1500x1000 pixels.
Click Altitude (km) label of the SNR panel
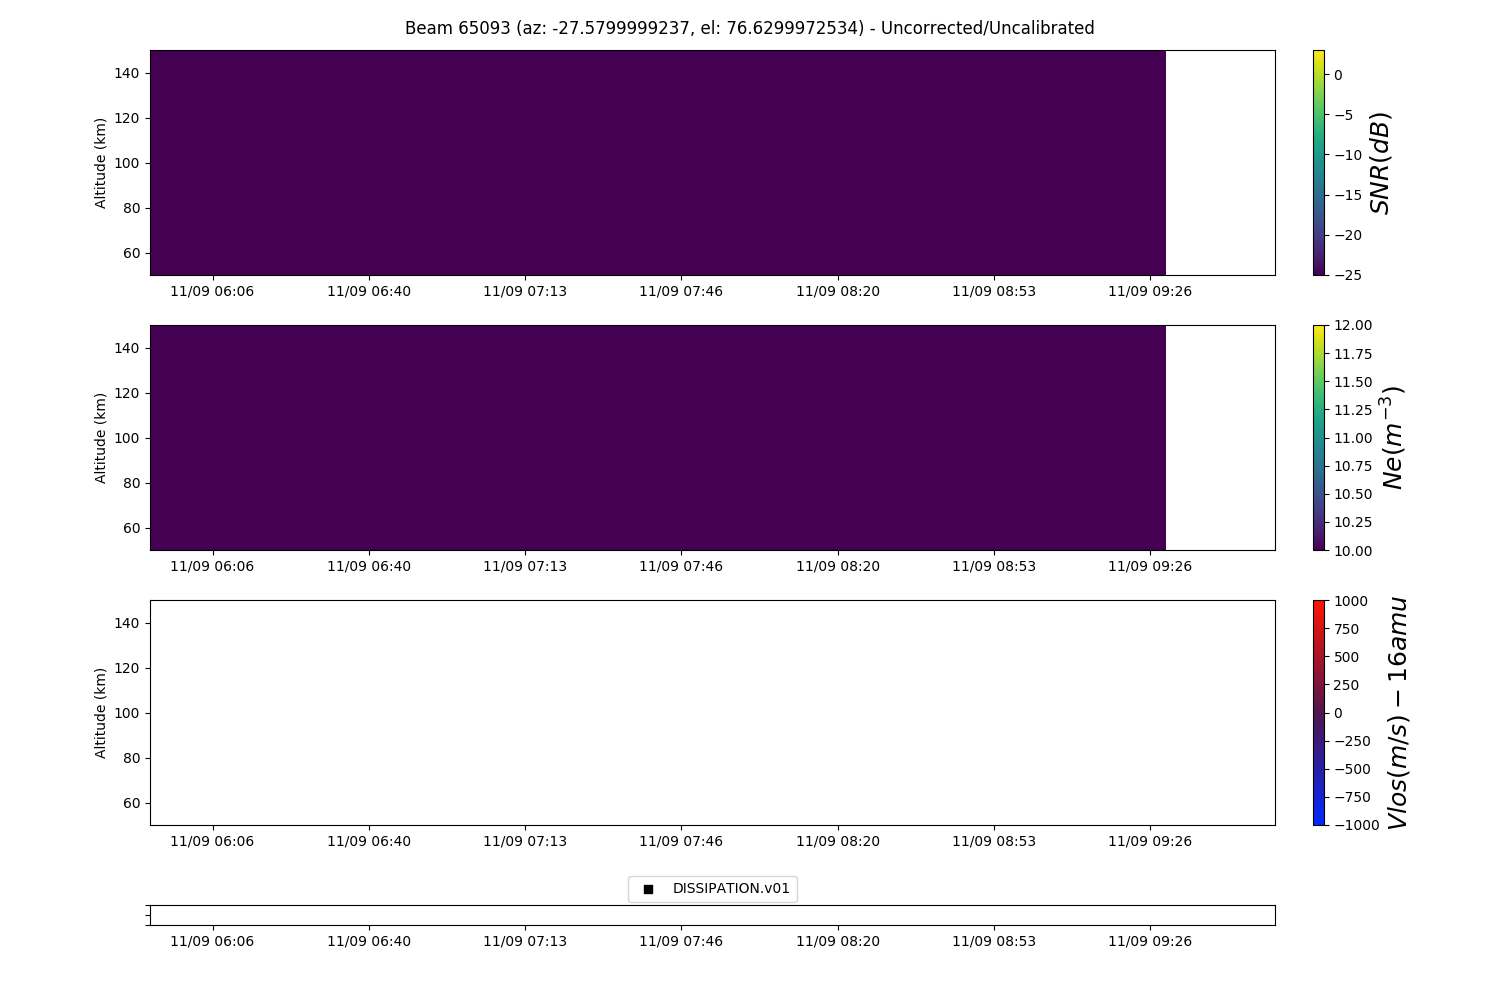101,163
